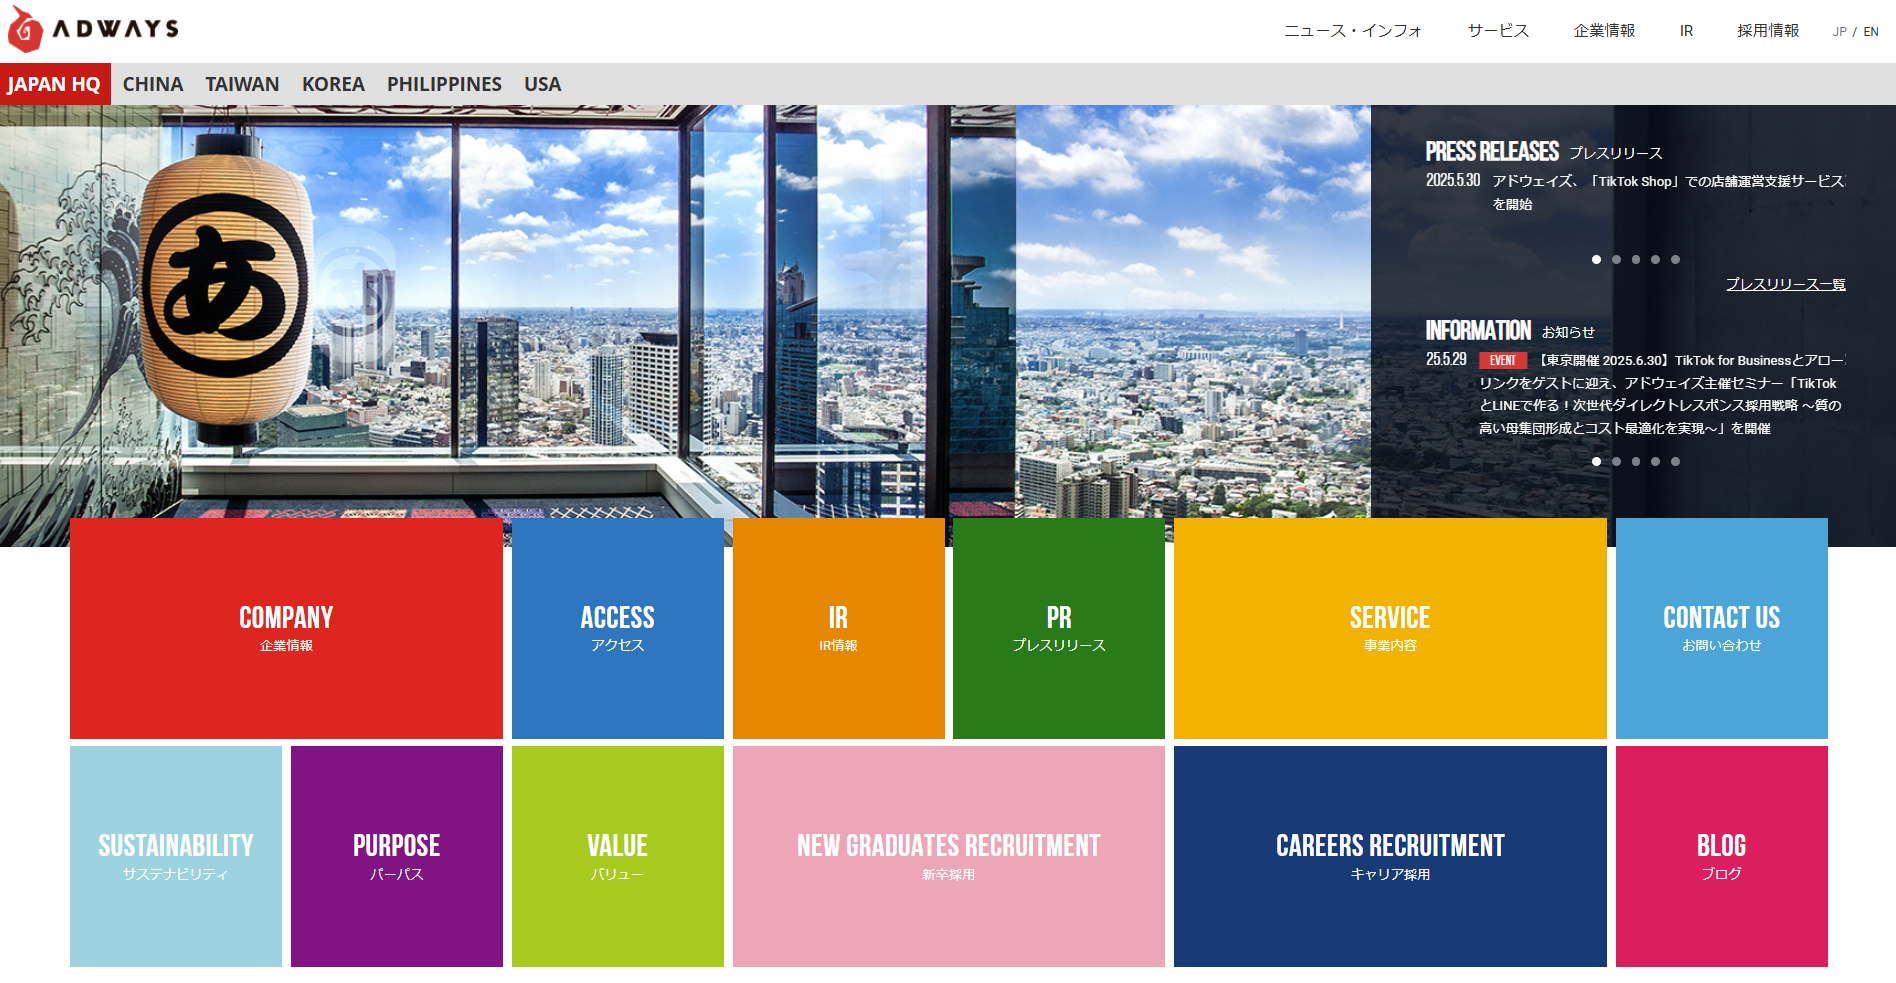Viewport: 1896px width, 983px height.
Task: Go to fifth information slide dot
Action: click(1675, 461)
